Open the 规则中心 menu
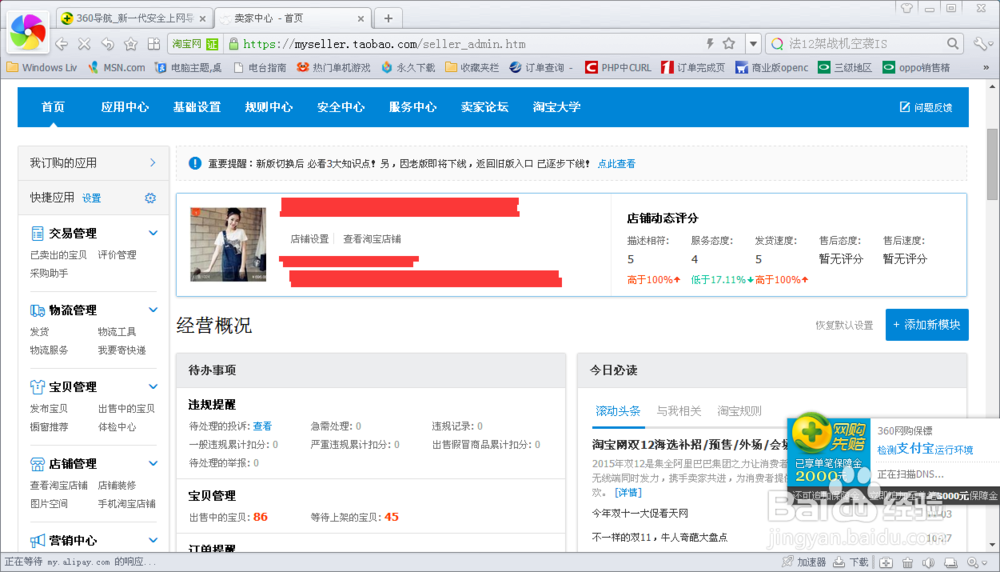1000x572 pixels. 269,107
